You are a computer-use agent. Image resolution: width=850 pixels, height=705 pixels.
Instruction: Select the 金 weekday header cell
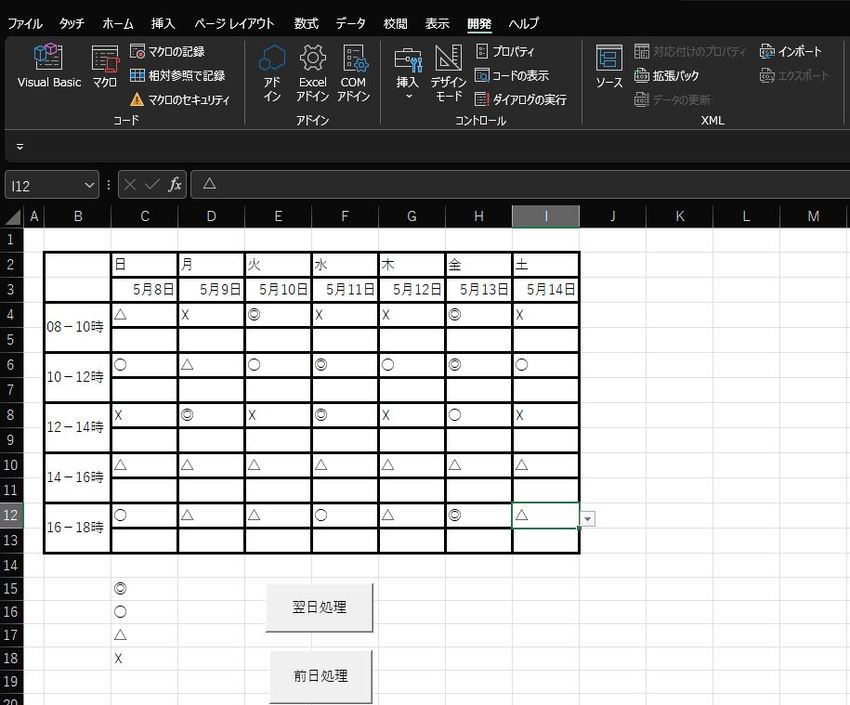pos(479,264)
